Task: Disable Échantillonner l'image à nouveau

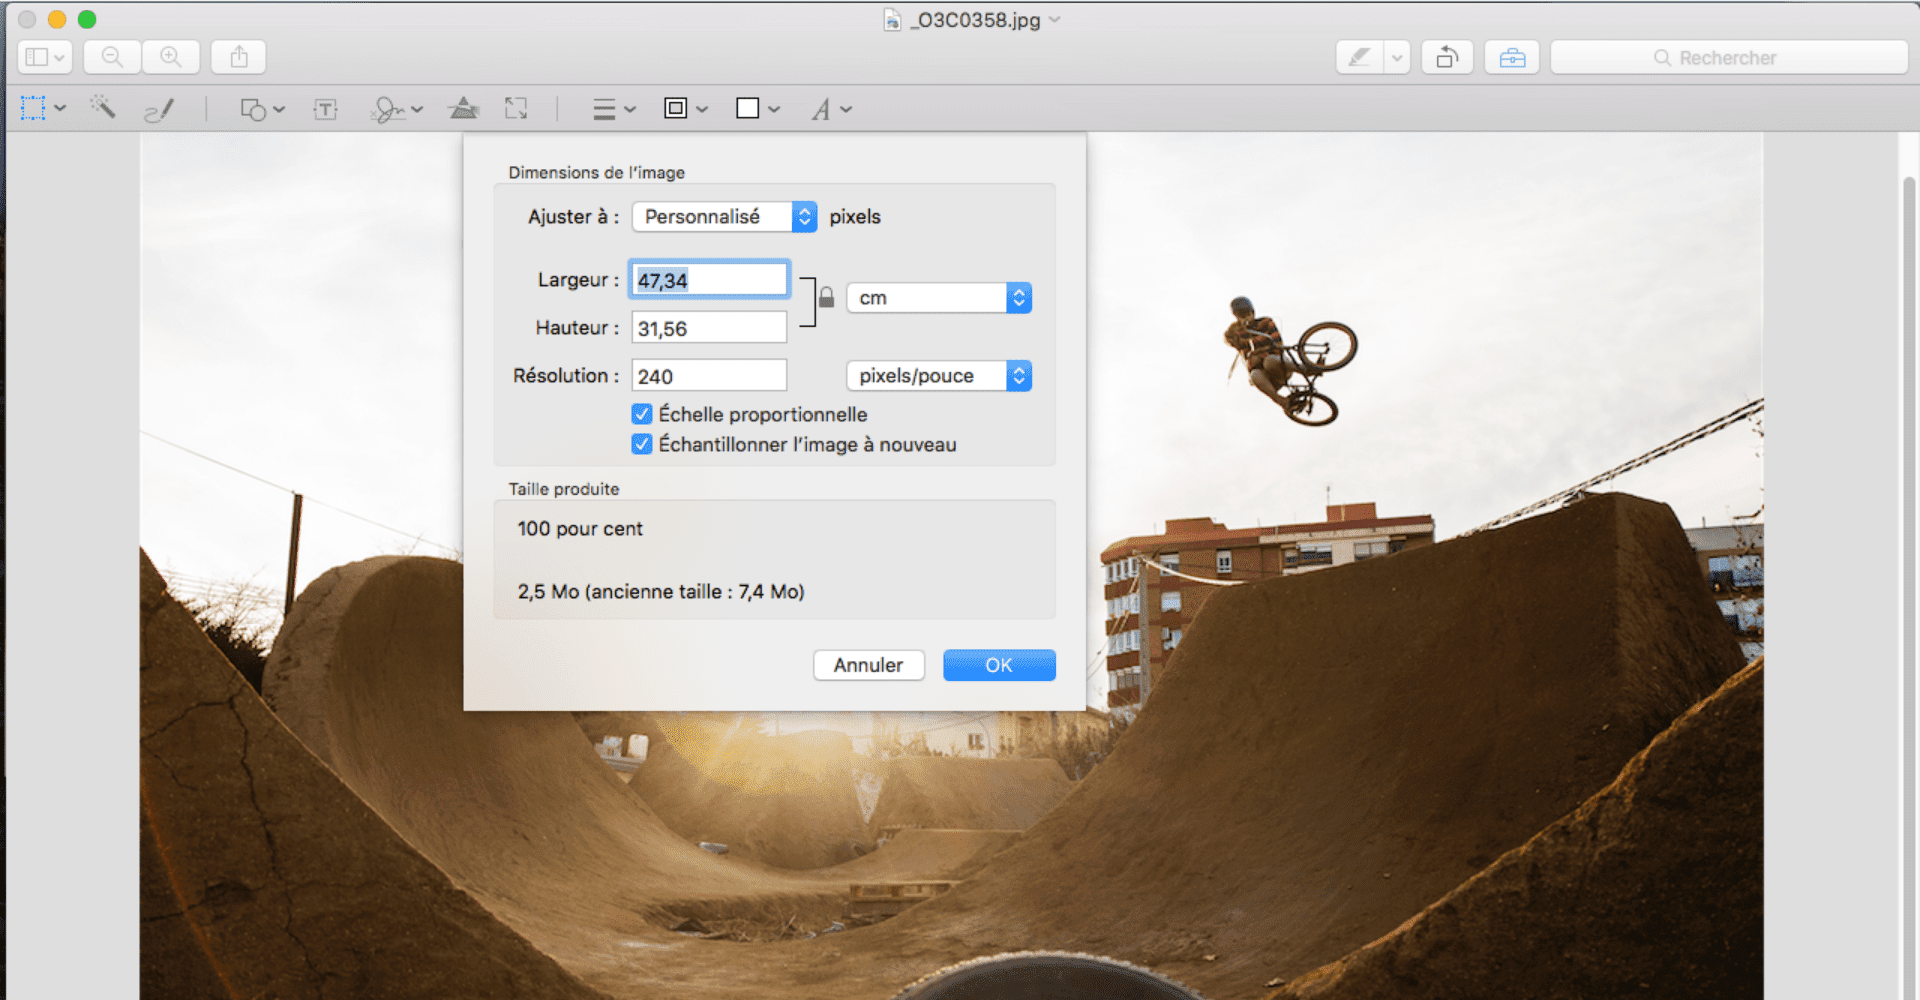Action: (642, 444)
